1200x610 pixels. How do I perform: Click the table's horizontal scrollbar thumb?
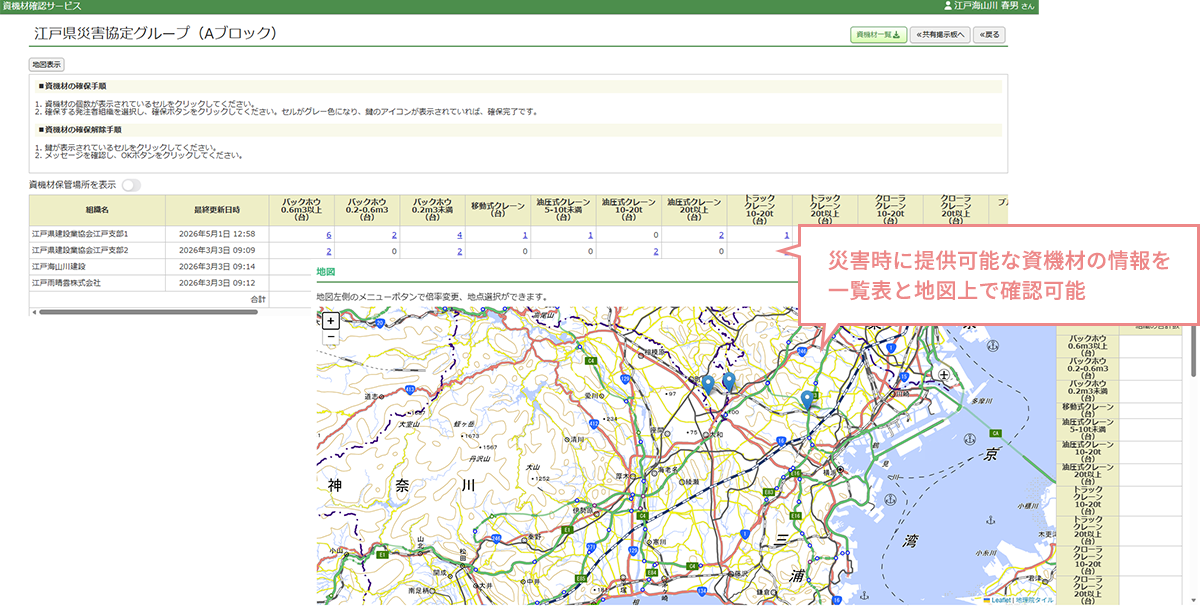coord(148,312)
